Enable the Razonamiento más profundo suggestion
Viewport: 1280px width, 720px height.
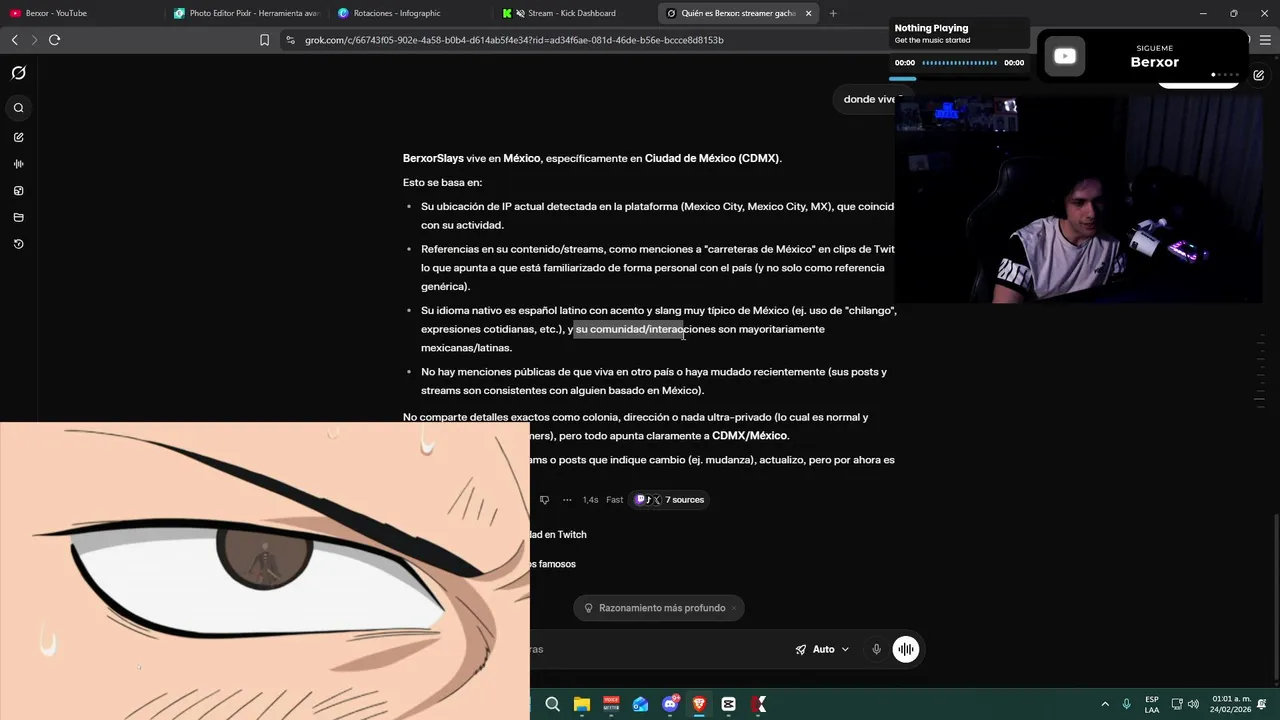656,608
